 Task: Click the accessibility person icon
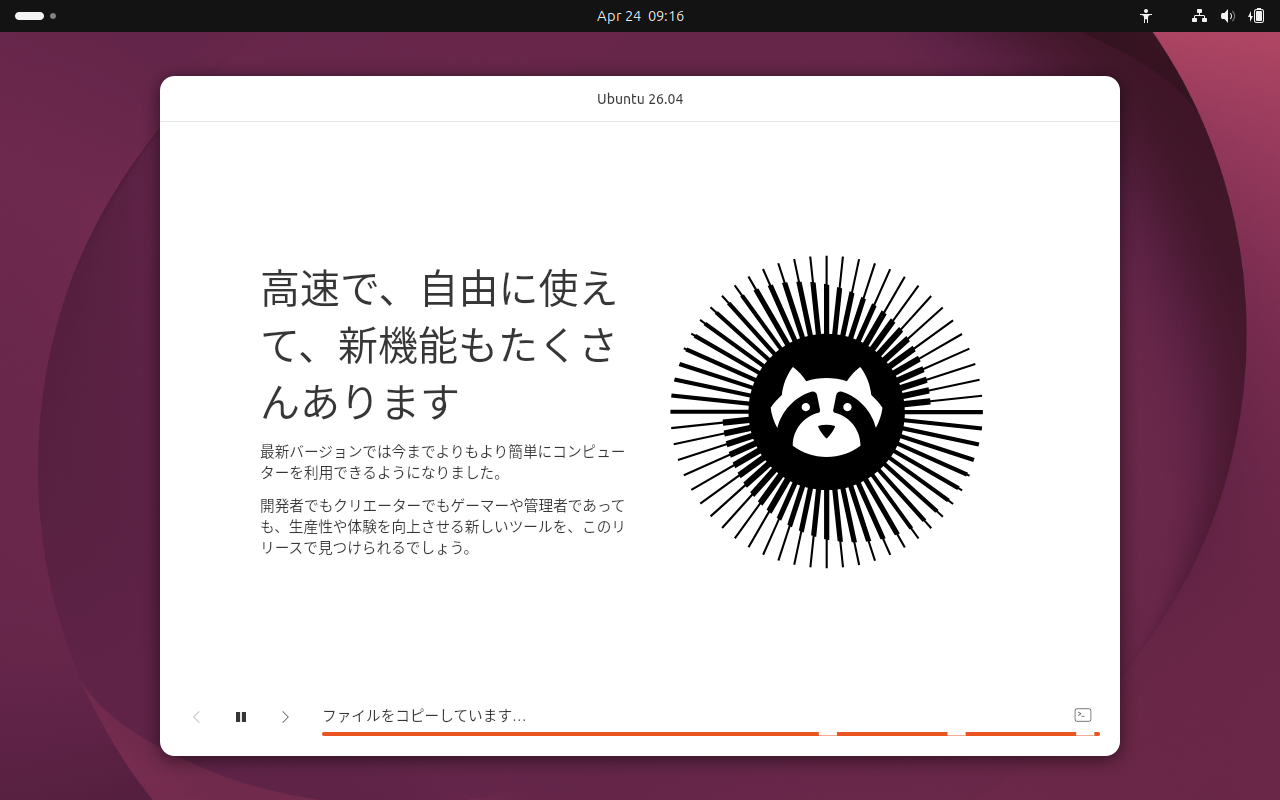[1146, 16]
